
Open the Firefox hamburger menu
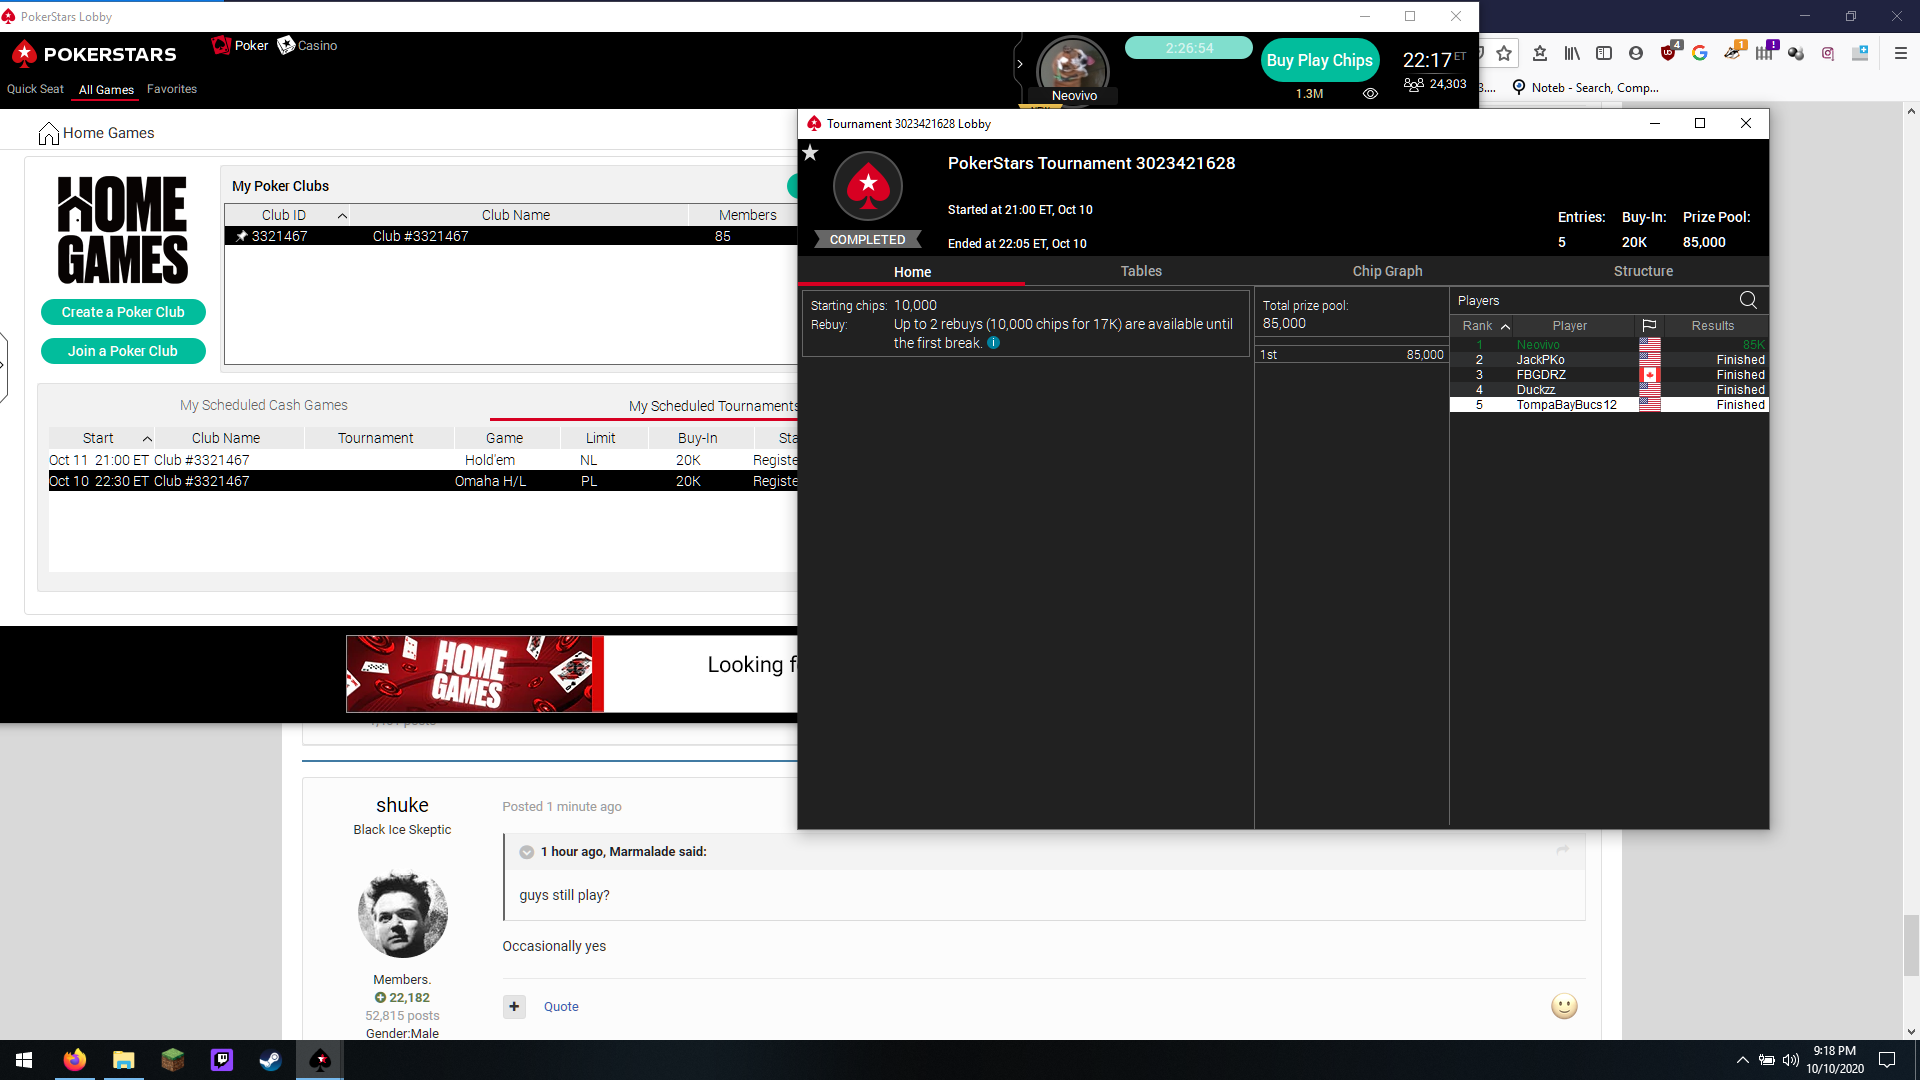point(1901,53)
